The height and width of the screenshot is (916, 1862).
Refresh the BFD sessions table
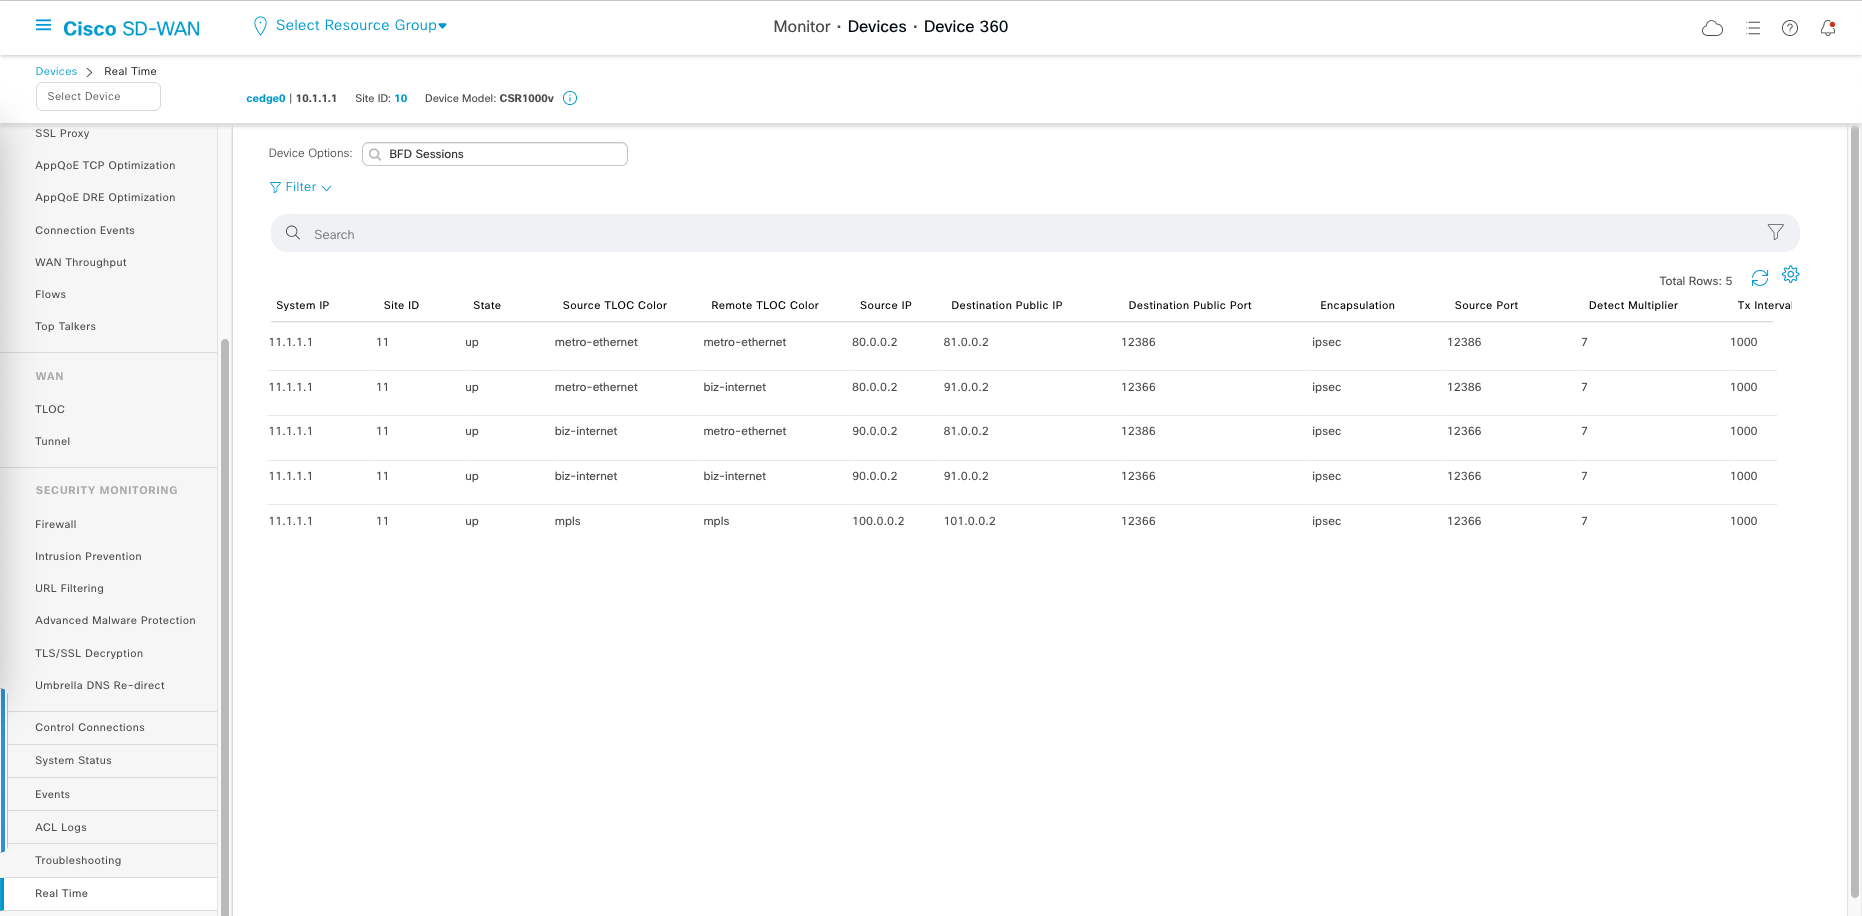1760,278
